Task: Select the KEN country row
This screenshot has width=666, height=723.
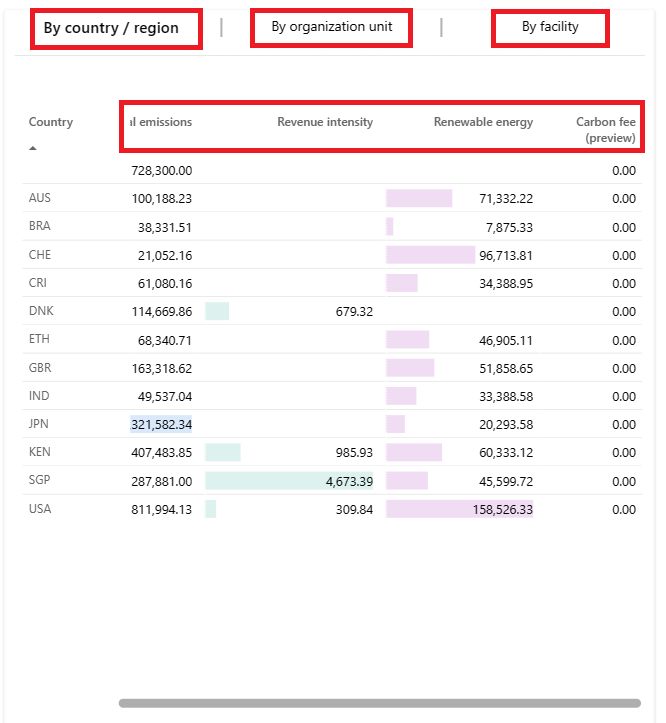Action: (332, 452)
